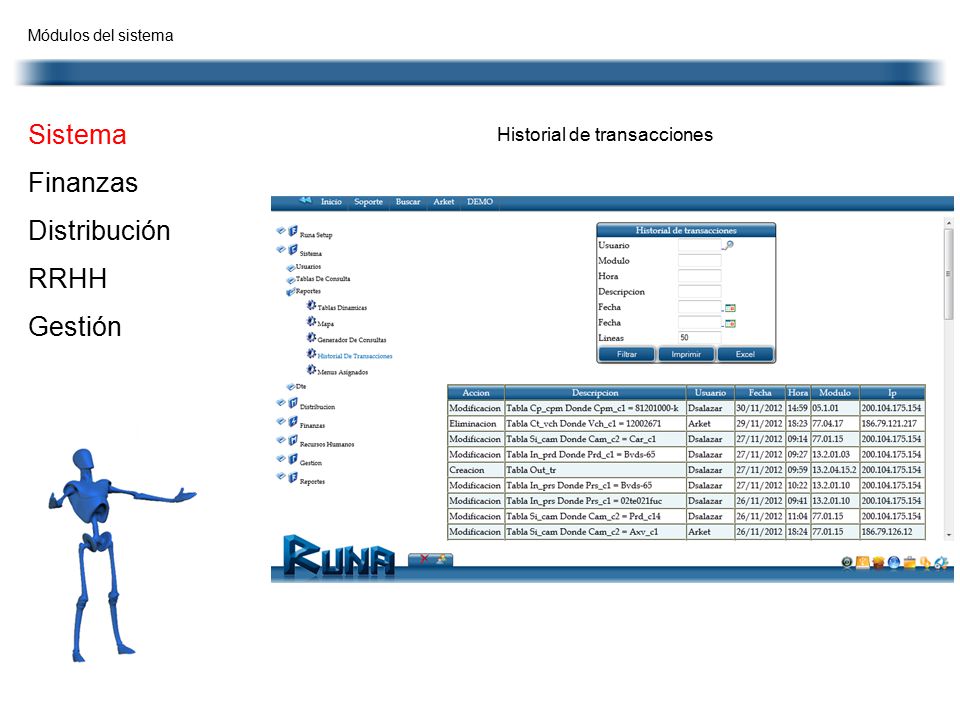Expand the bottom Reportes module arrow
Screen dimensions: 960x720
pos(280,476)
